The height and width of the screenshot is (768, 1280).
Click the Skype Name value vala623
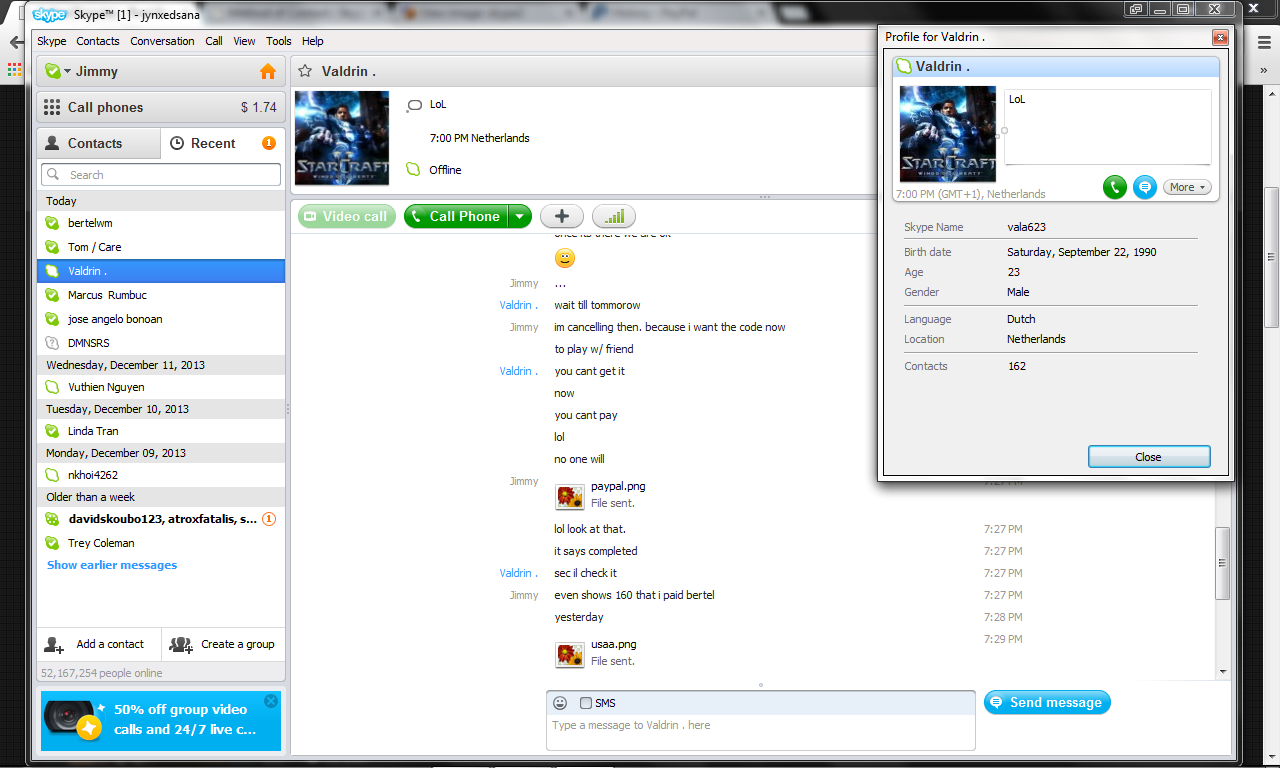click(1026, 227)
